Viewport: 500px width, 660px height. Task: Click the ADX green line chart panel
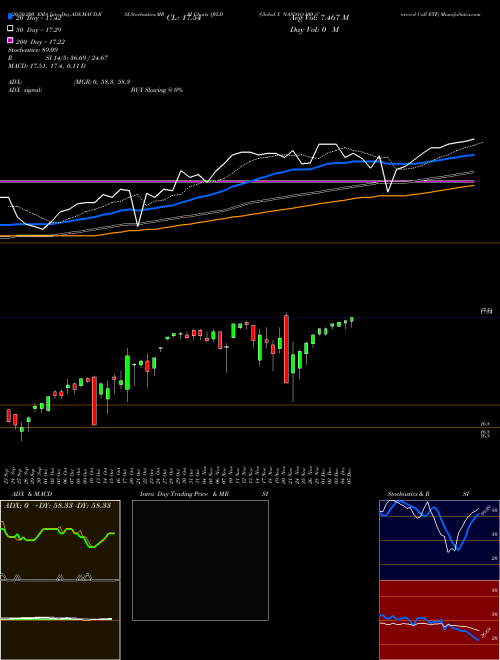click(x=60, y=540)
